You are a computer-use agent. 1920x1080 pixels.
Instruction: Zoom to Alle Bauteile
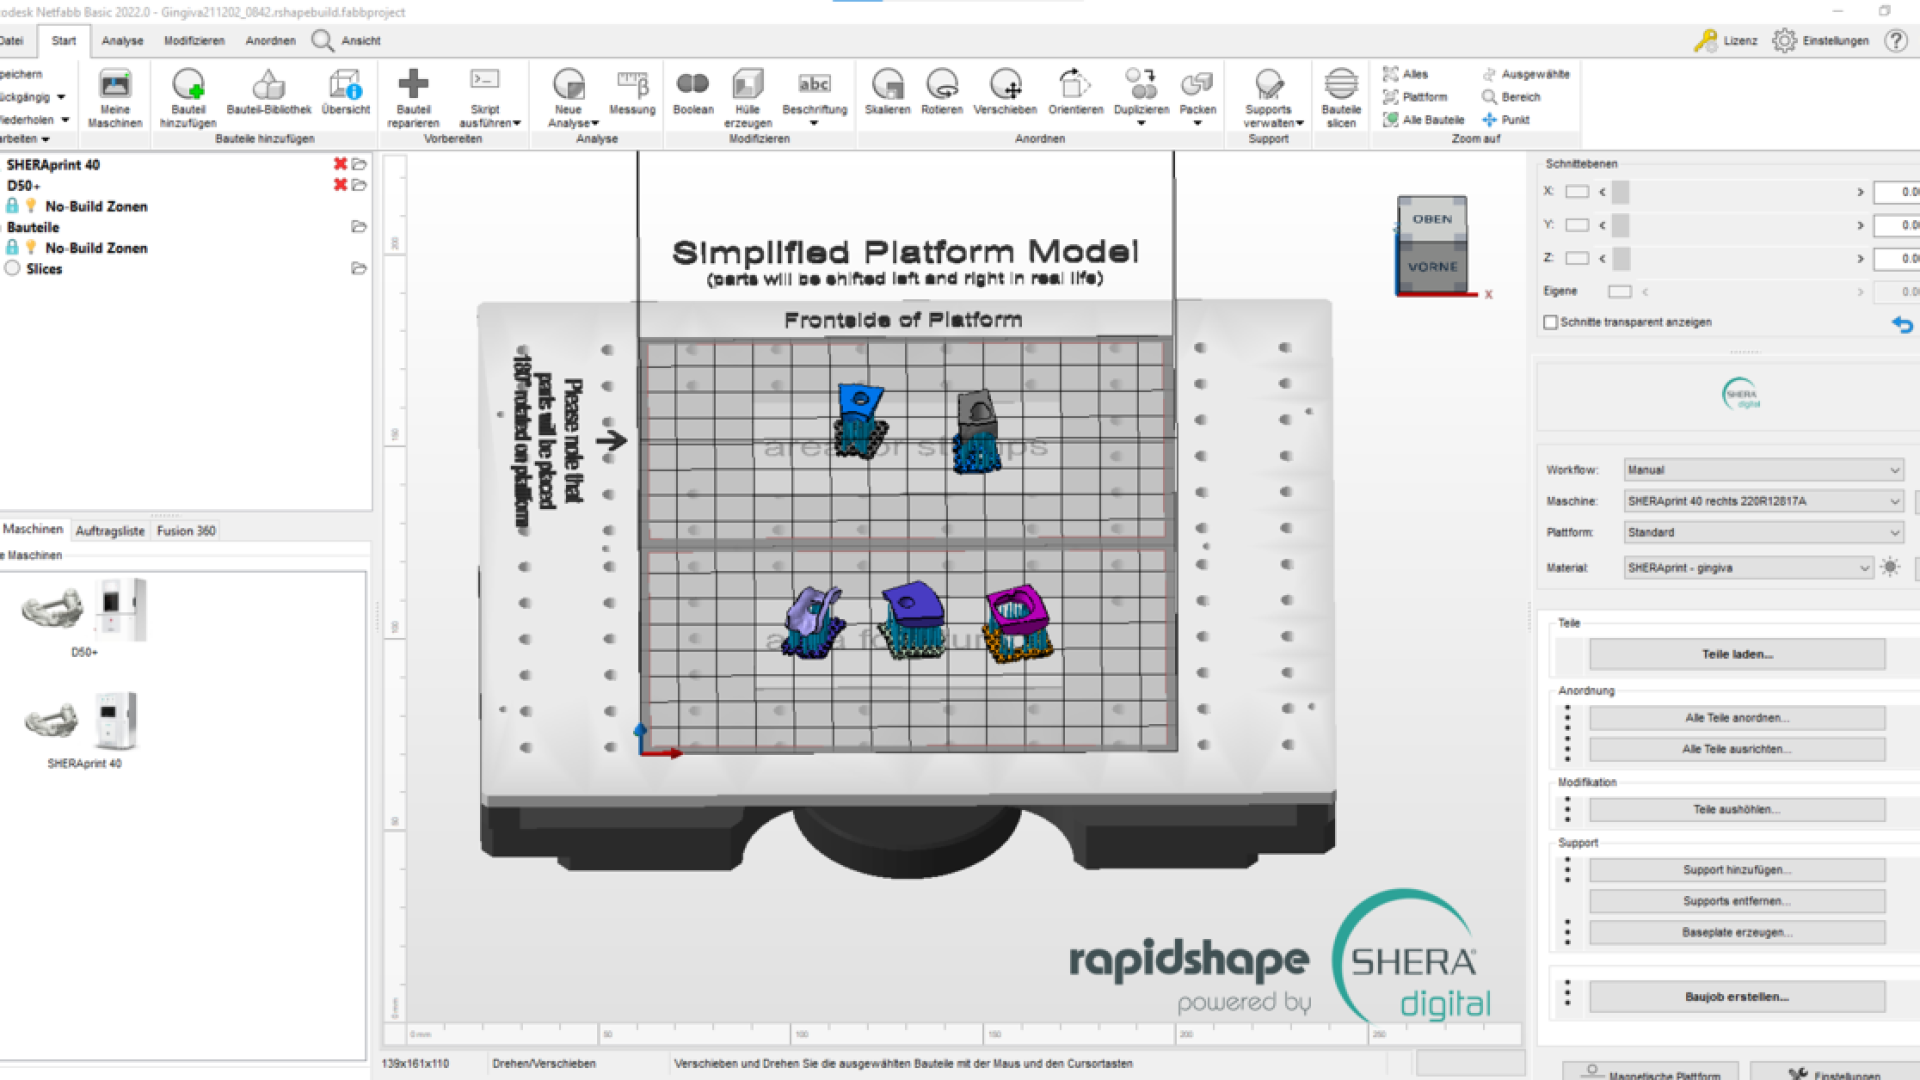click(1423, 120)
